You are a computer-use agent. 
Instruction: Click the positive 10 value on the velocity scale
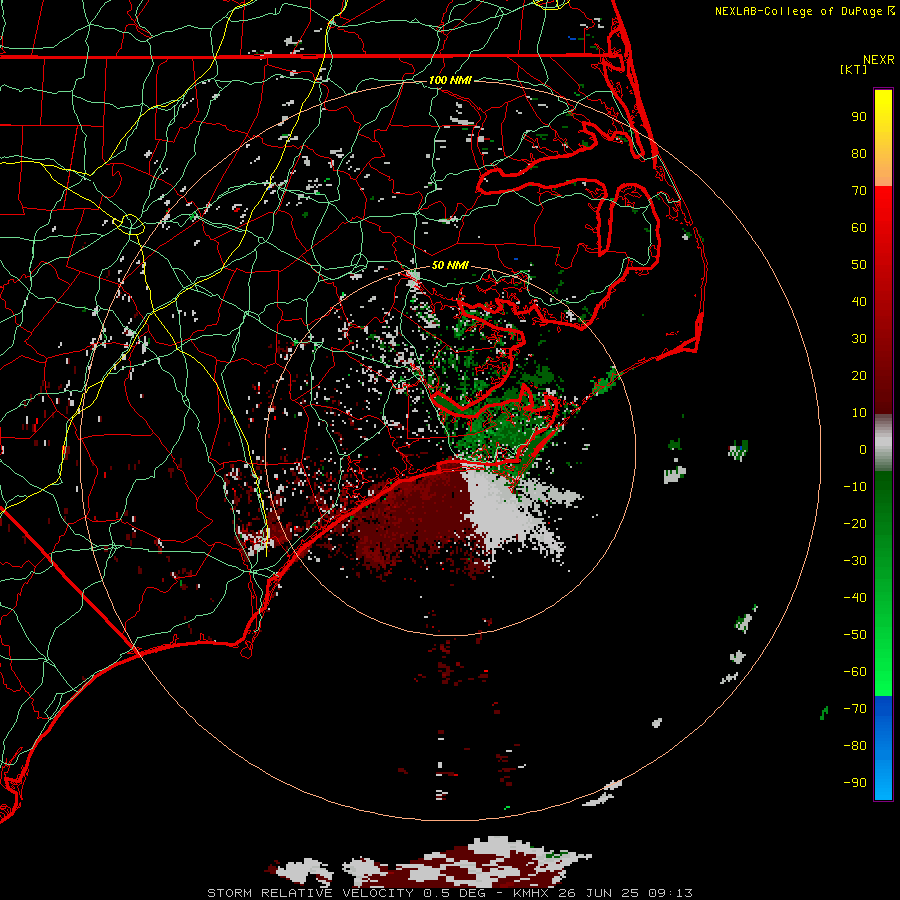pos(859,413)
